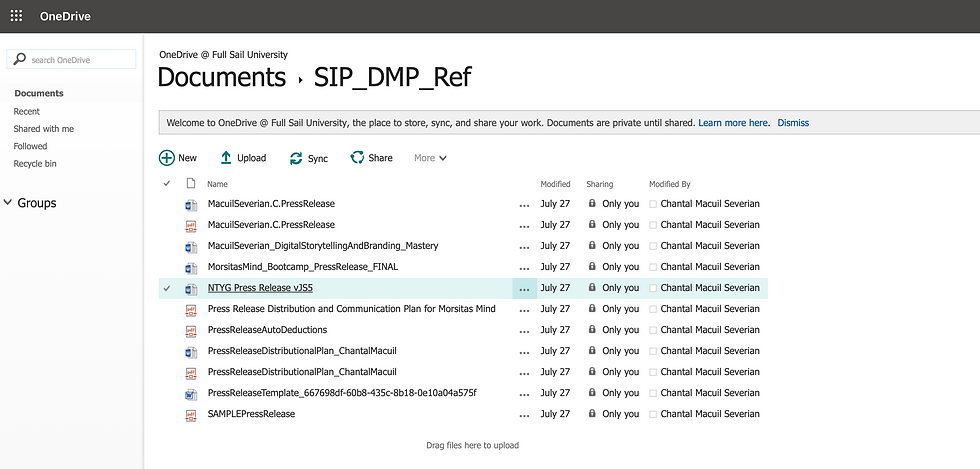Open NTYG Press Release vJS5 file link
Viewport: 980px width, 469px height.
[260, 288]
